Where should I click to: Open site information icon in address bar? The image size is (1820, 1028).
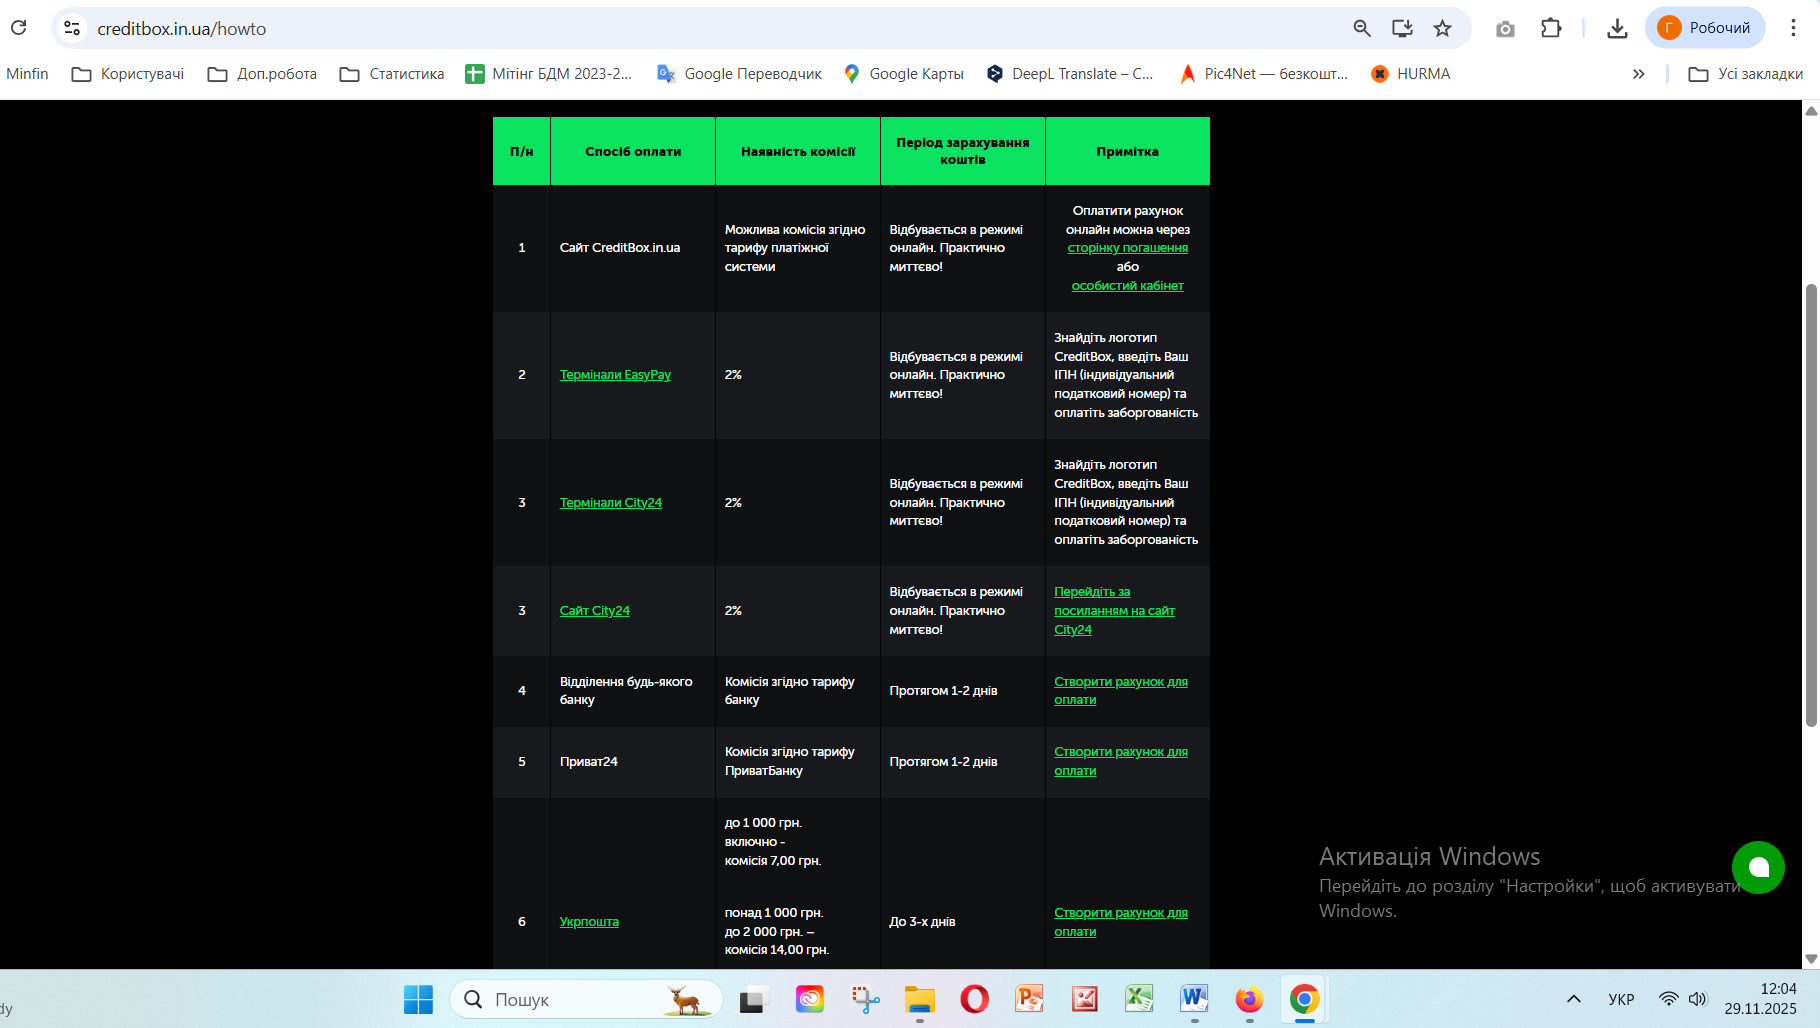pyautogui.click(x=72, y=28)
